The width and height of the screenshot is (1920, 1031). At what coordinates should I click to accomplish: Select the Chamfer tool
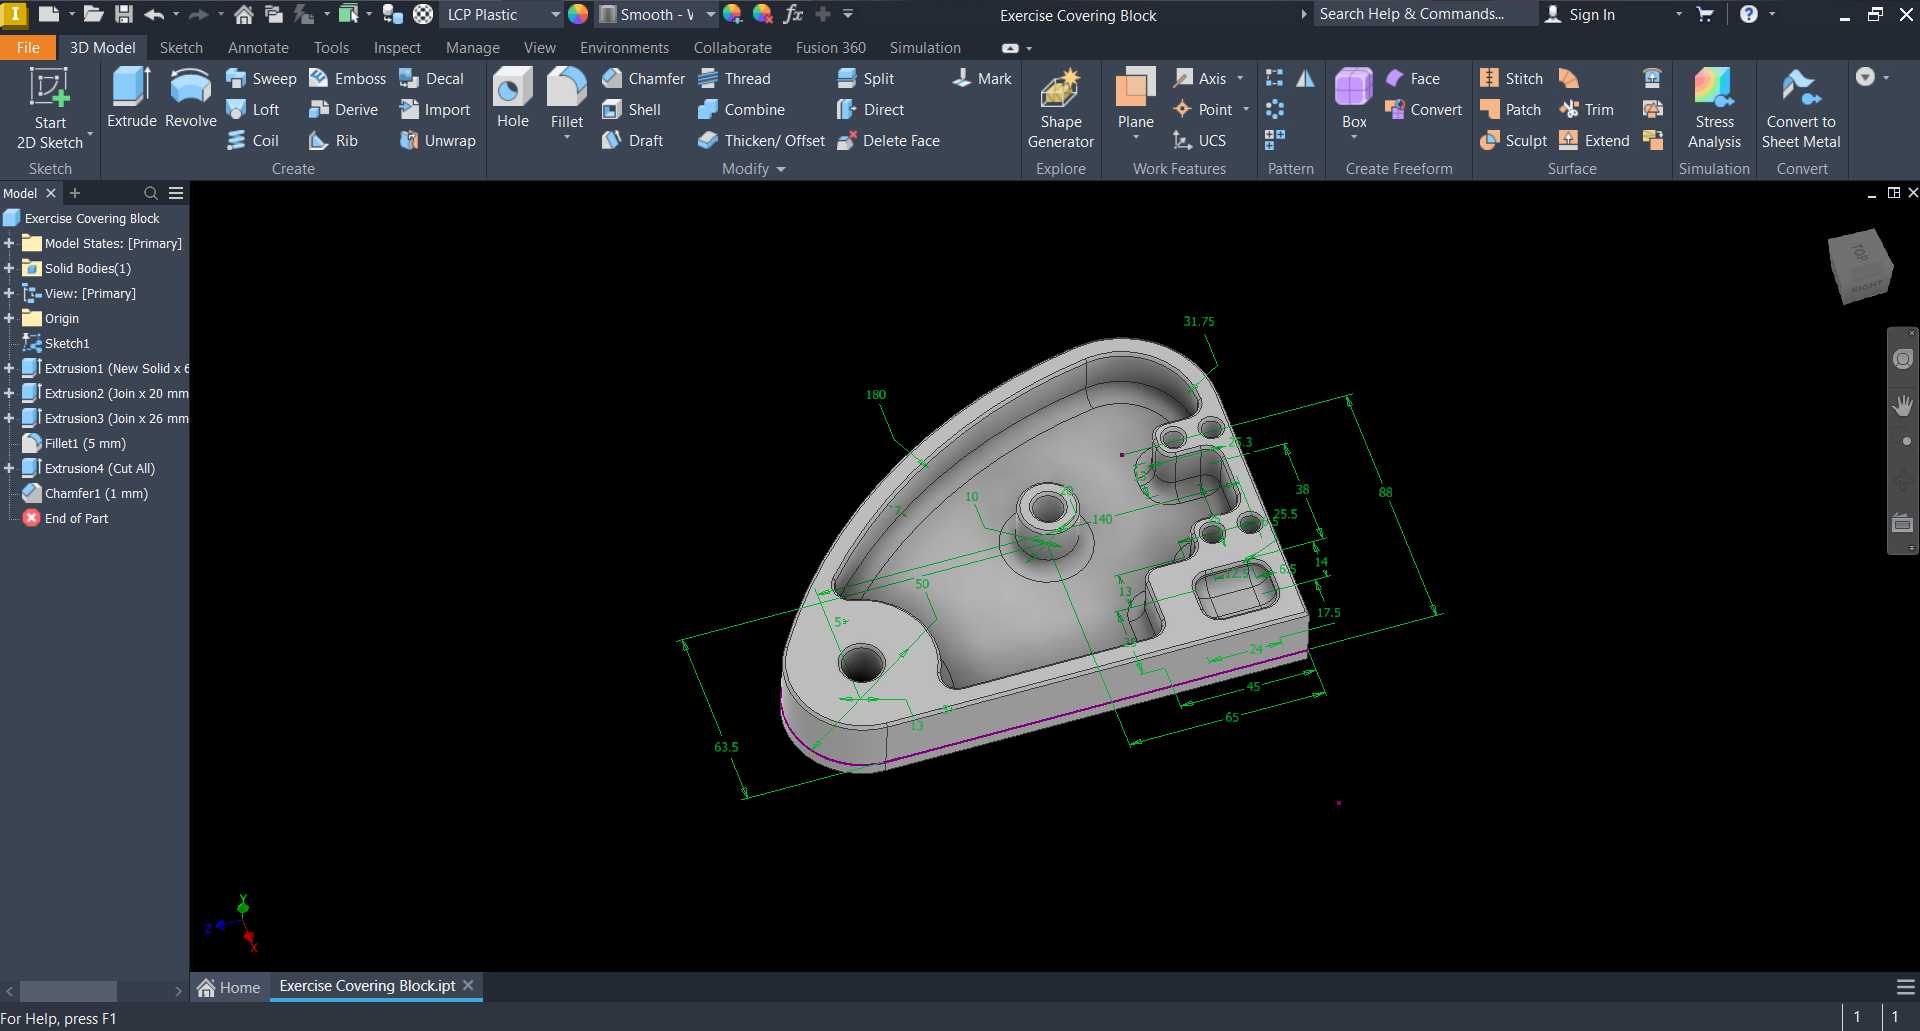pos(643,78)
